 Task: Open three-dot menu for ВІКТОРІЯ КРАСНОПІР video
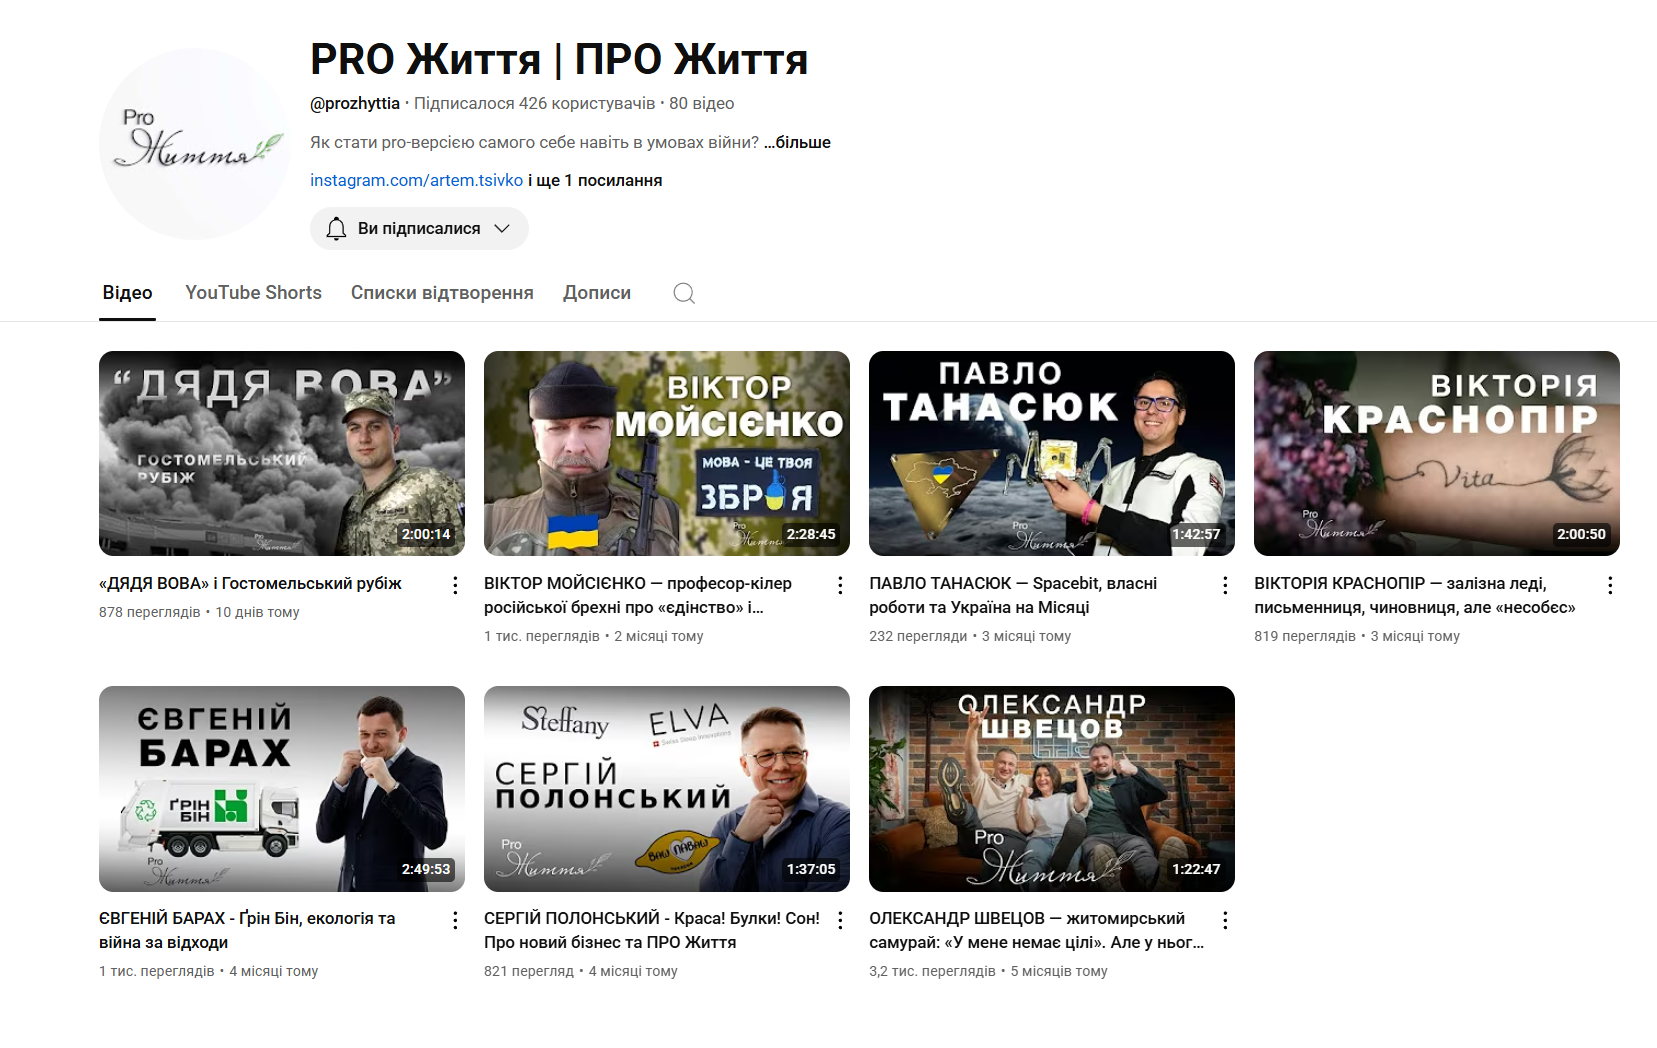tap(1610, 585)
